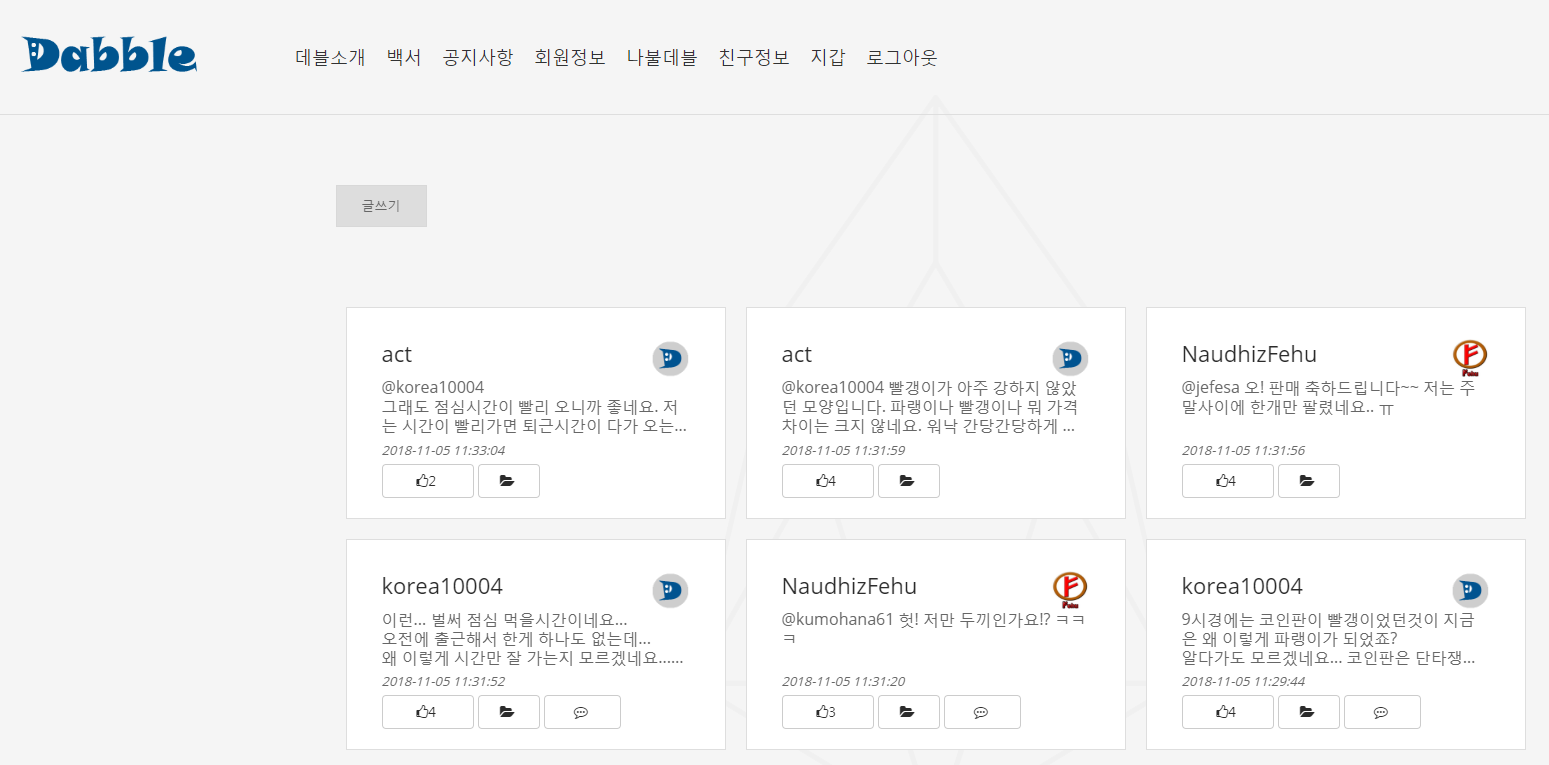Screen dimensions: 1549x765
Task: Click the Dabble logo
Action: tap(108, 56)
